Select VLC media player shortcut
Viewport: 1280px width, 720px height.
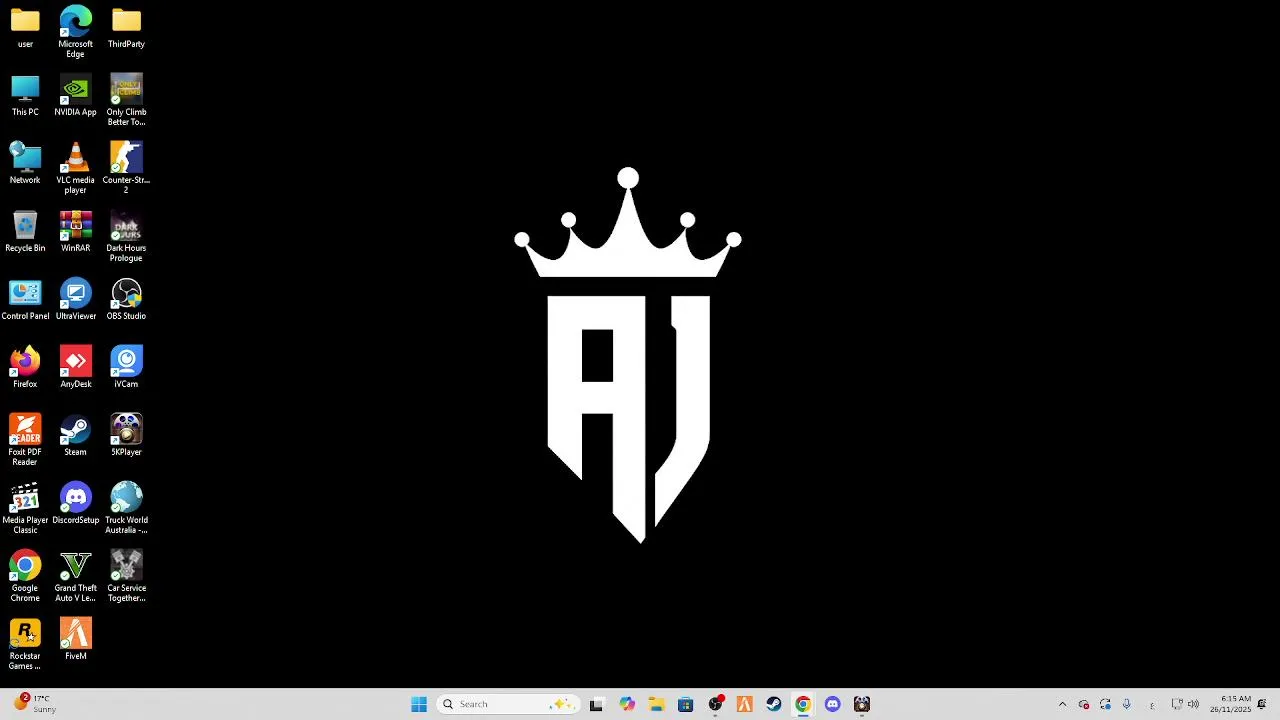pos(75,168)
